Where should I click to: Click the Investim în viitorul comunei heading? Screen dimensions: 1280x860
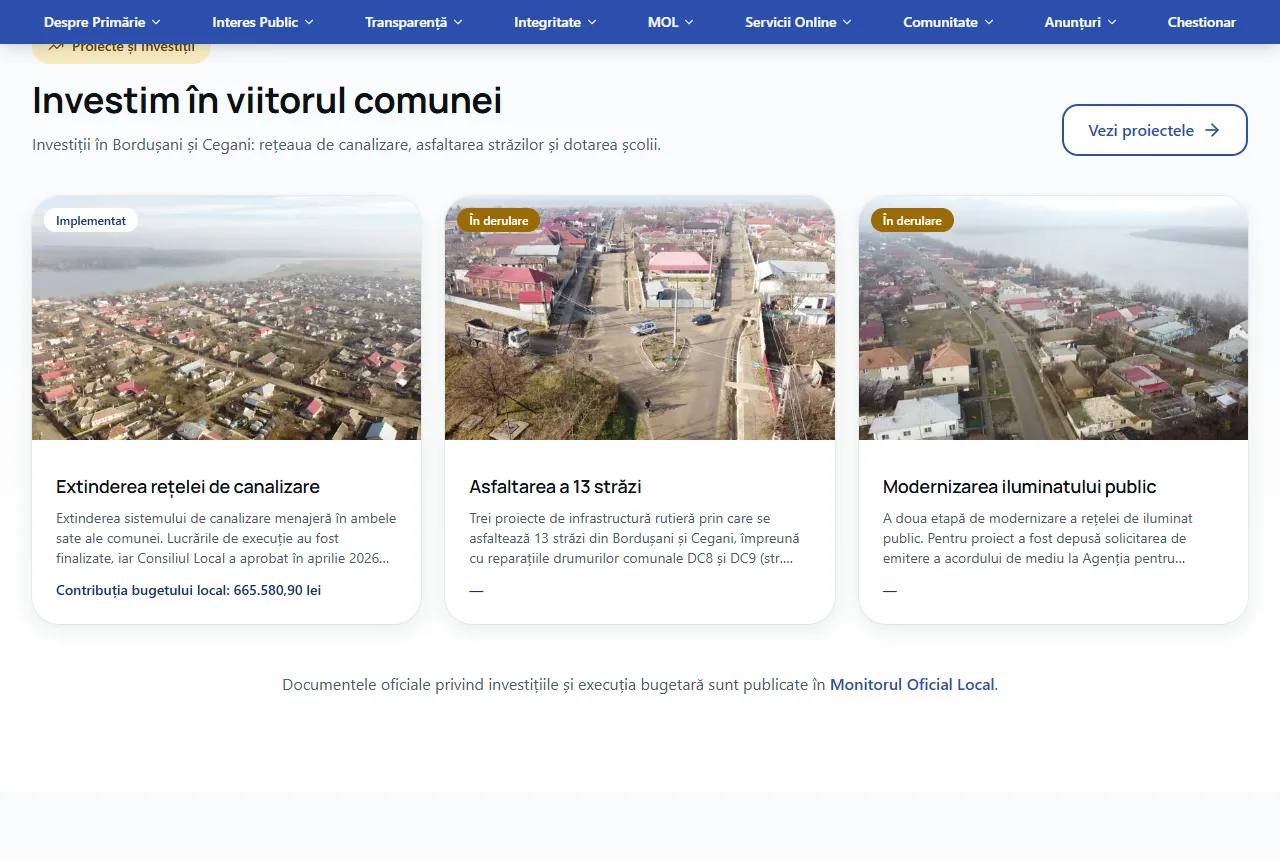[267, 101]
